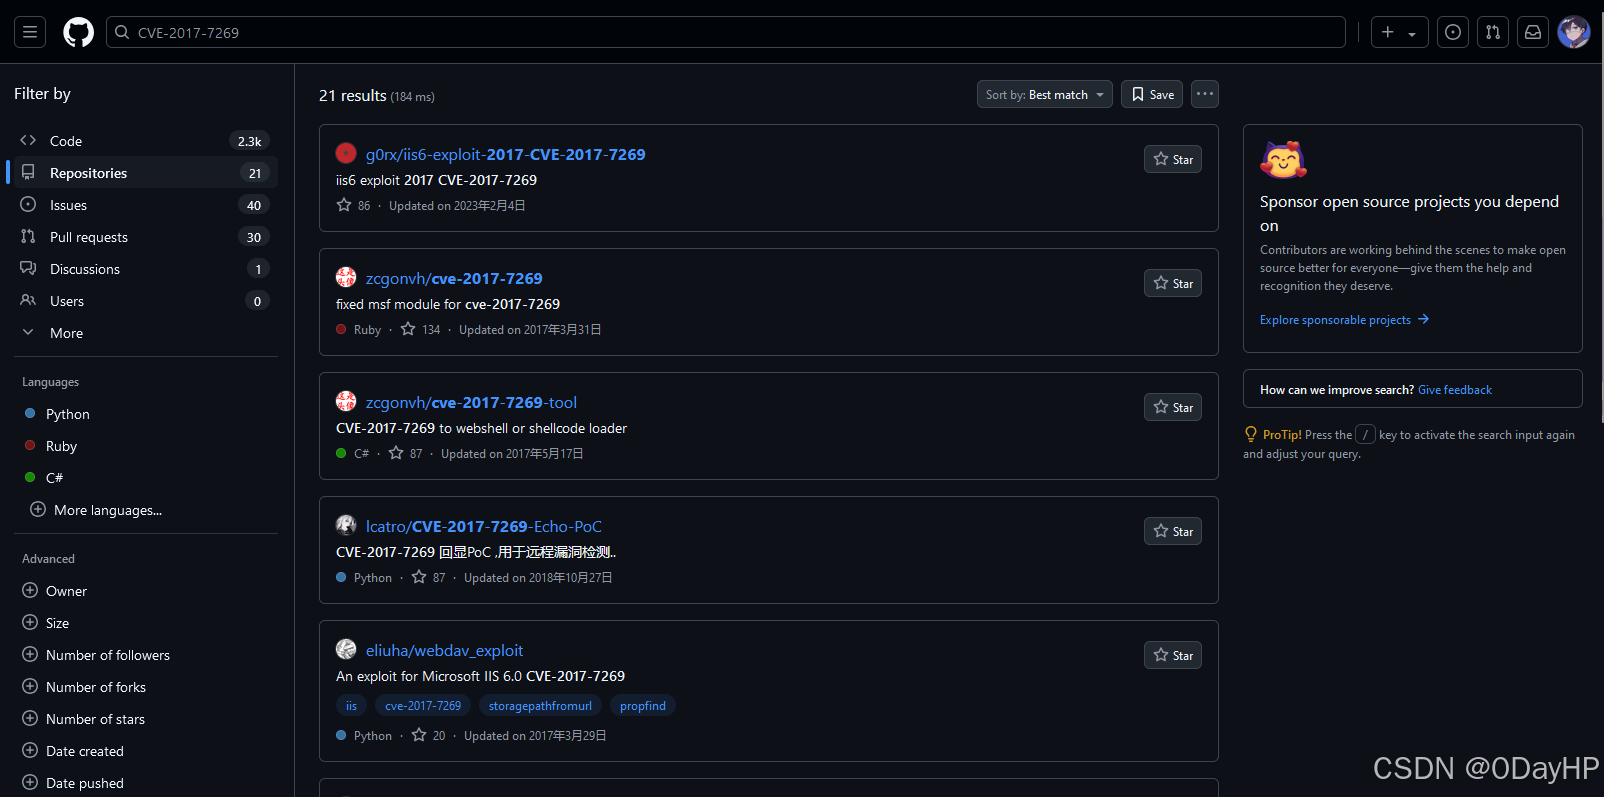Filter results by Users
This screenshot has width=1604, height=797.
click(146, 301)
